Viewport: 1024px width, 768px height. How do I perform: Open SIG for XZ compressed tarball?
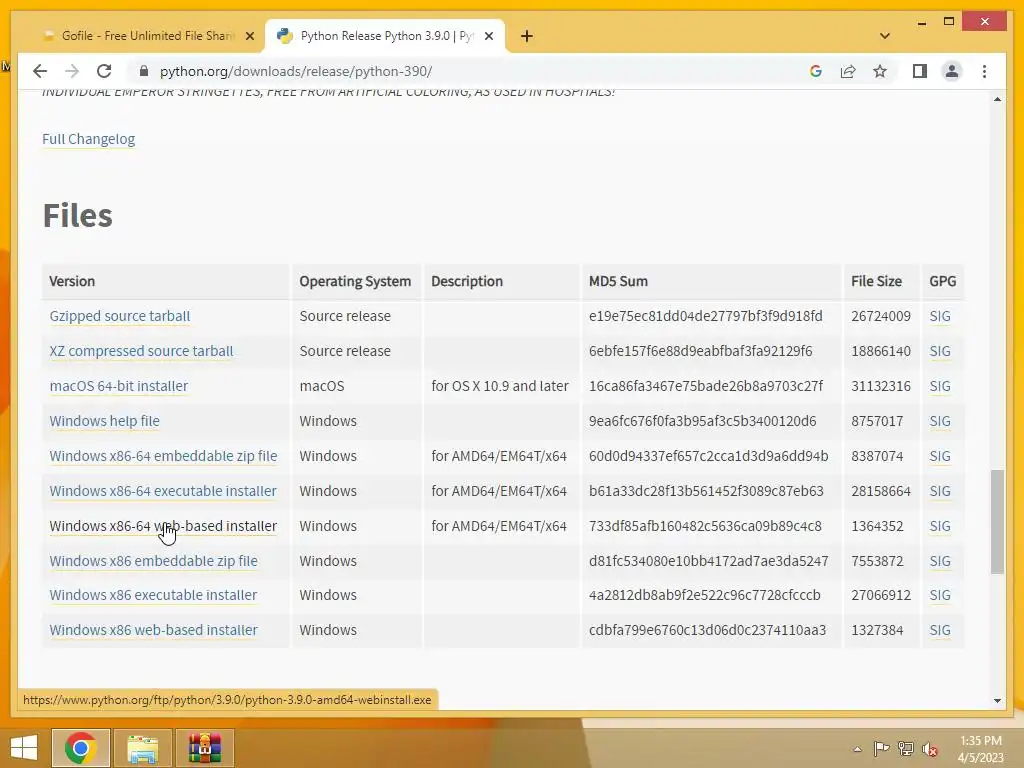click(940, 351)
